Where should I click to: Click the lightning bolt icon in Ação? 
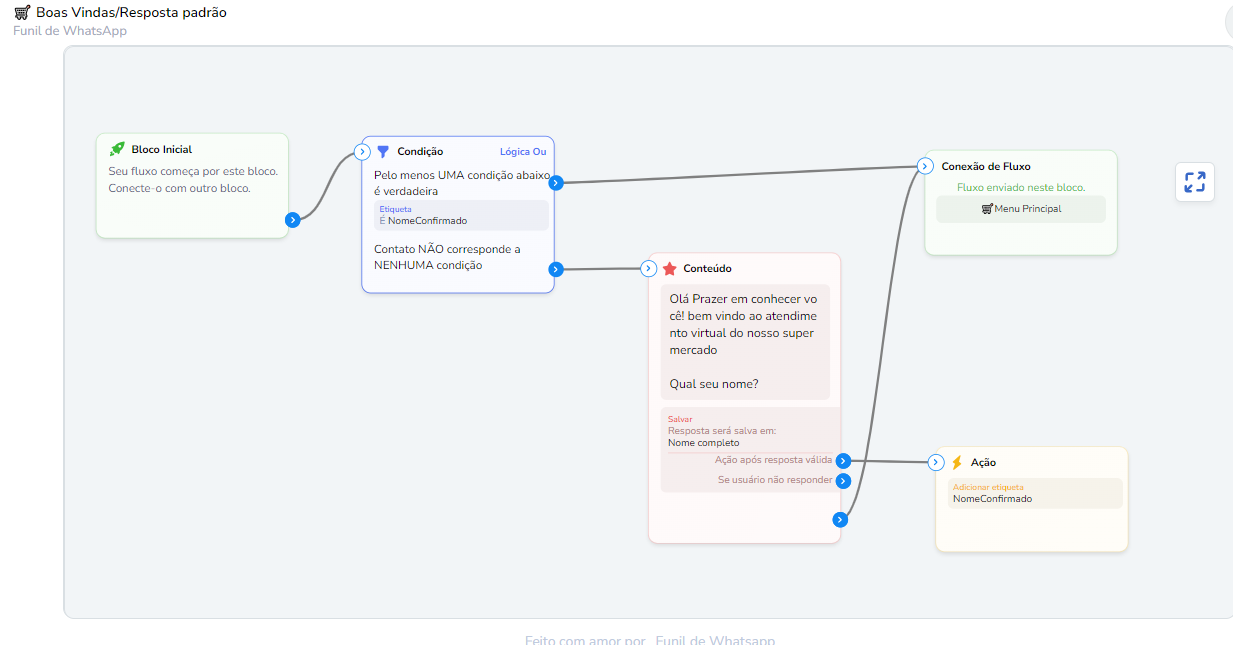click(957, 463)
